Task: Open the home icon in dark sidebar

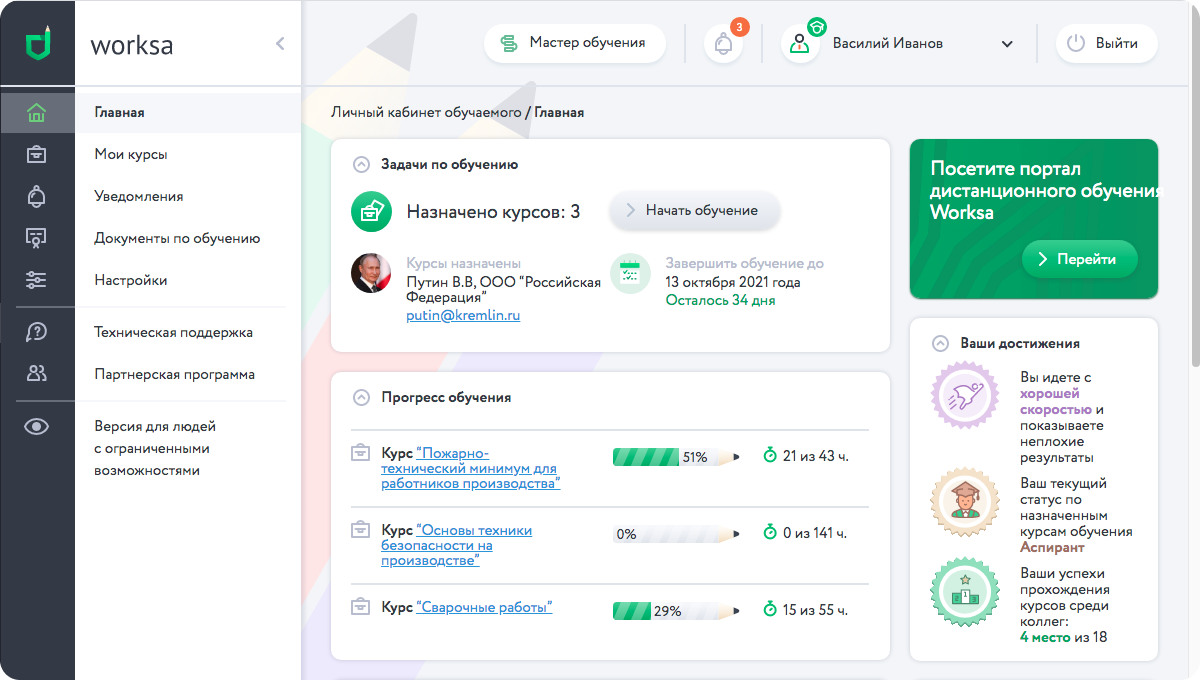Action: click(x=37, y=113)
